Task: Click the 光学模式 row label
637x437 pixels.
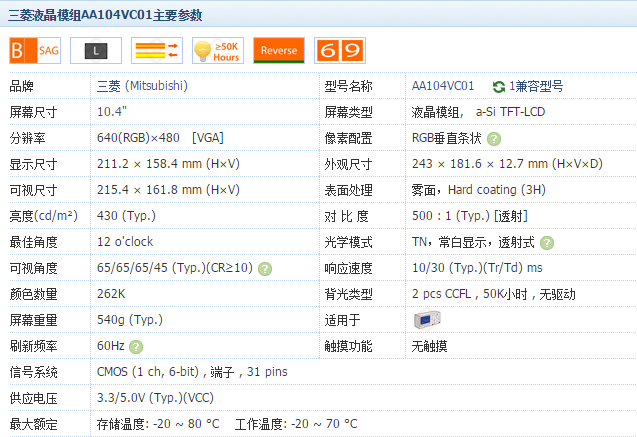Action: 349,242
